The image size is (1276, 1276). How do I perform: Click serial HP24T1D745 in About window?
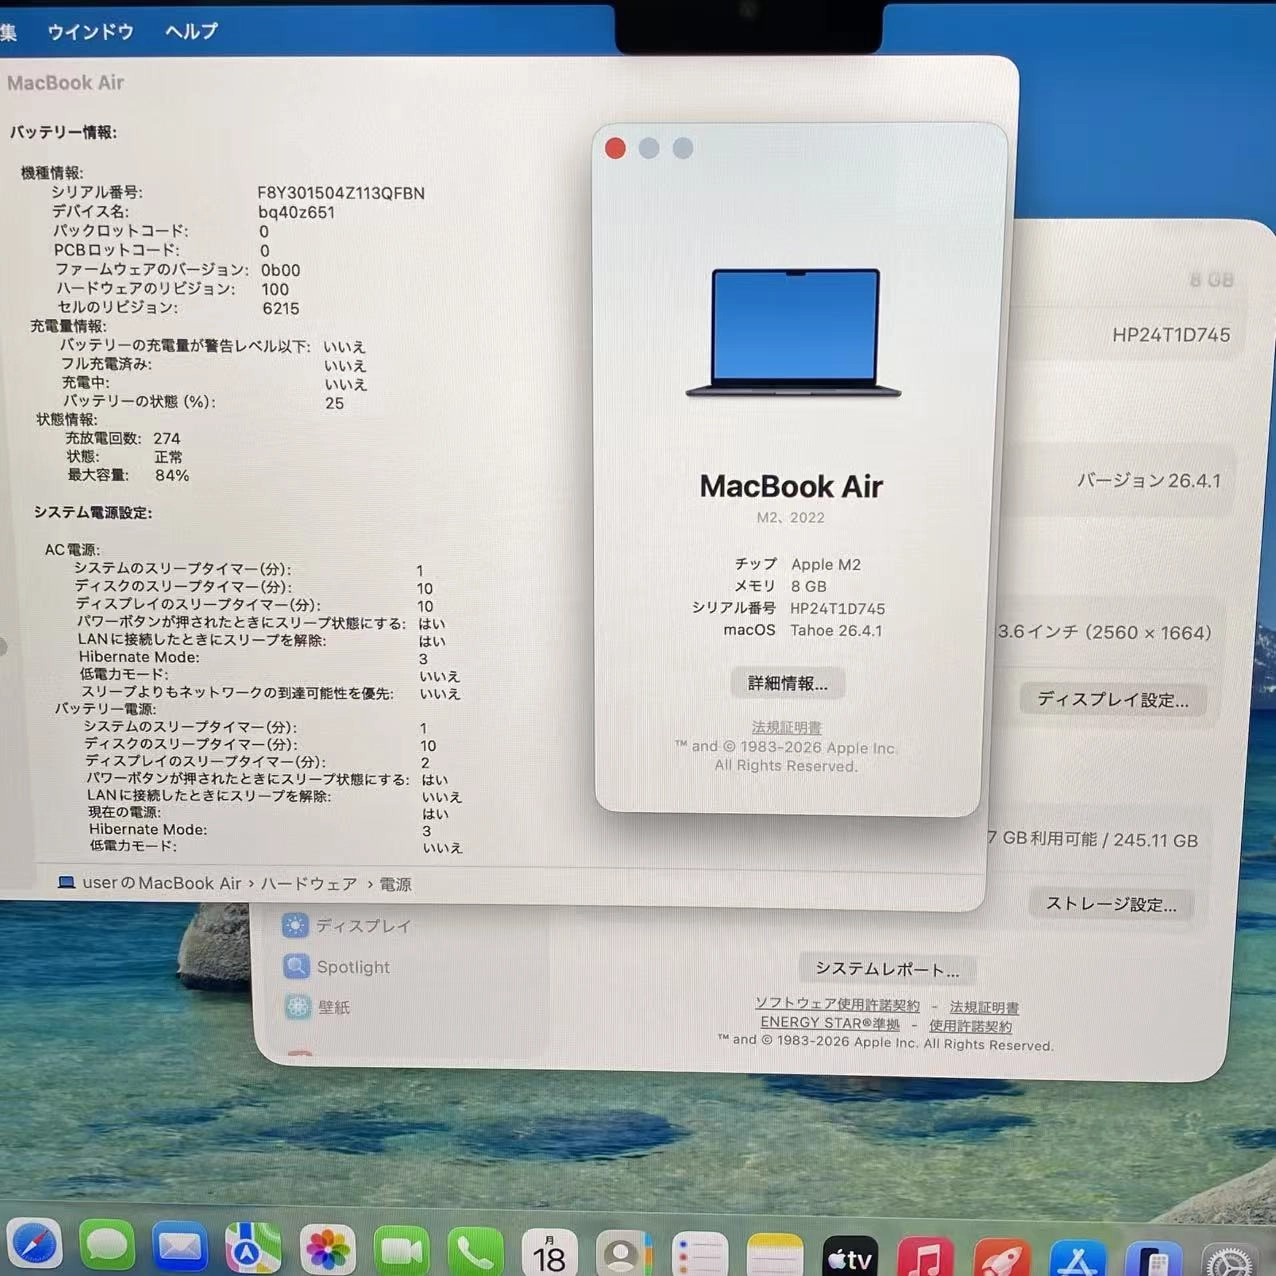click(838, 608)
